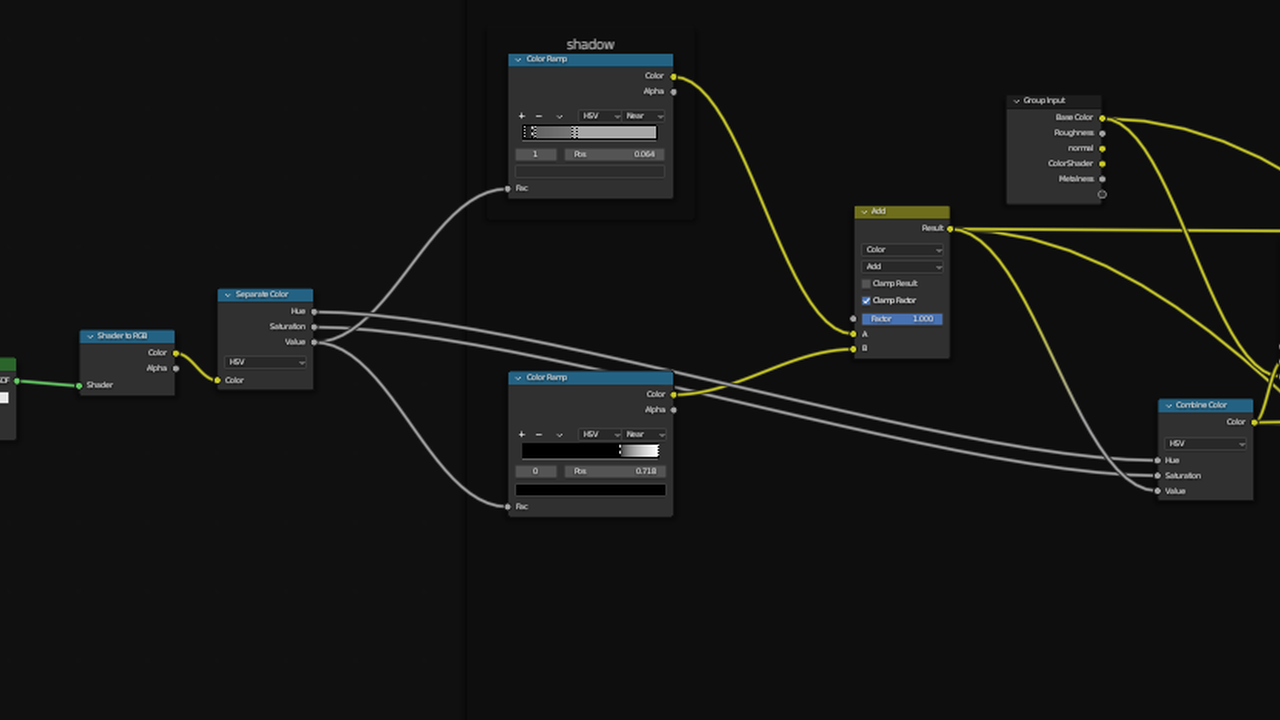Click the Factor slider on the Add node
Image resolution: width=1280 pixels, height=720 pixels.
coord(901,318)
